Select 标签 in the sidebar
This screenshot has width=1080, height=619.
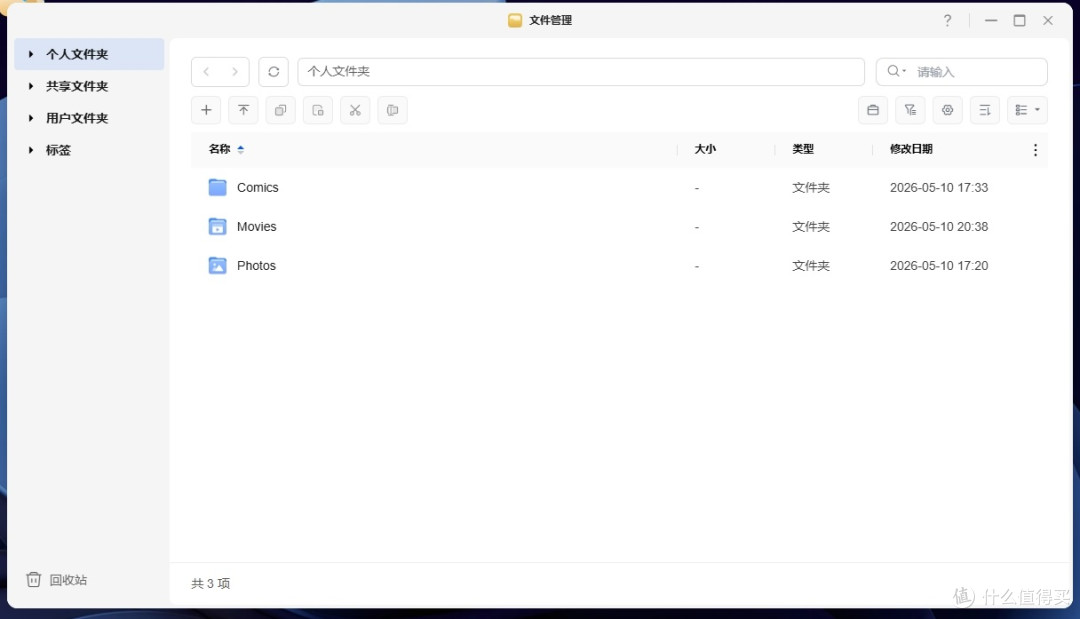click(x=59, y=149)
